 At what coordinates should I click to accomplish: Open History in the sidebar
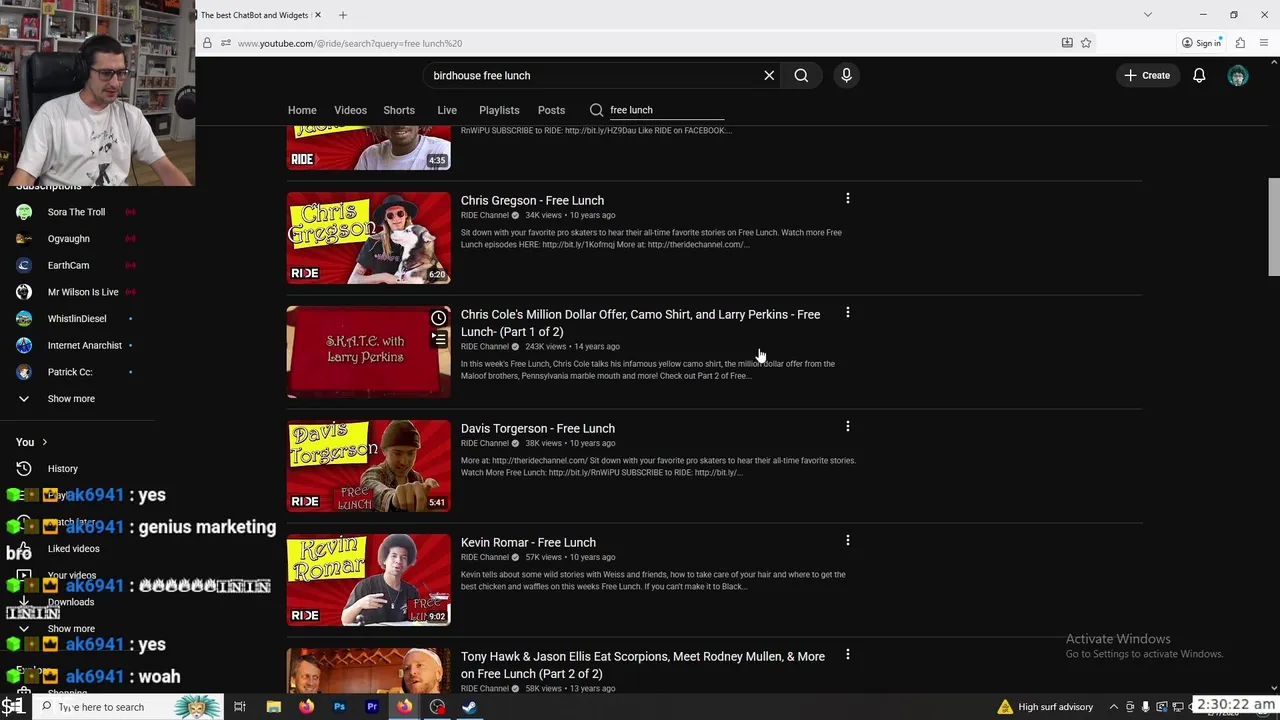click(x=62, y=469)
